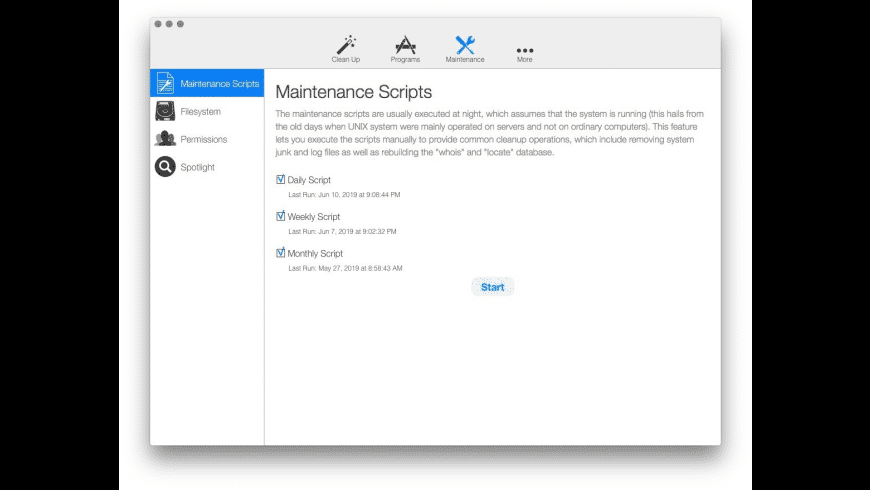Click the window's minimize button
The image size is (870, 490).
(169, 24)
